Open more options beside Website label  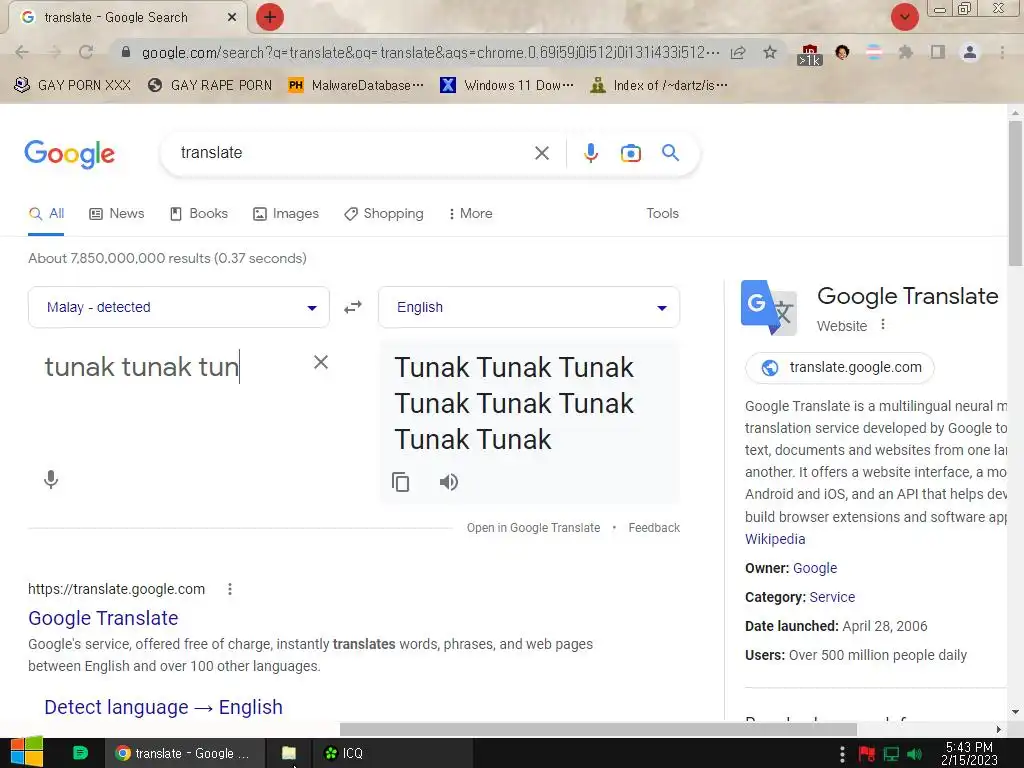(883, 325)
